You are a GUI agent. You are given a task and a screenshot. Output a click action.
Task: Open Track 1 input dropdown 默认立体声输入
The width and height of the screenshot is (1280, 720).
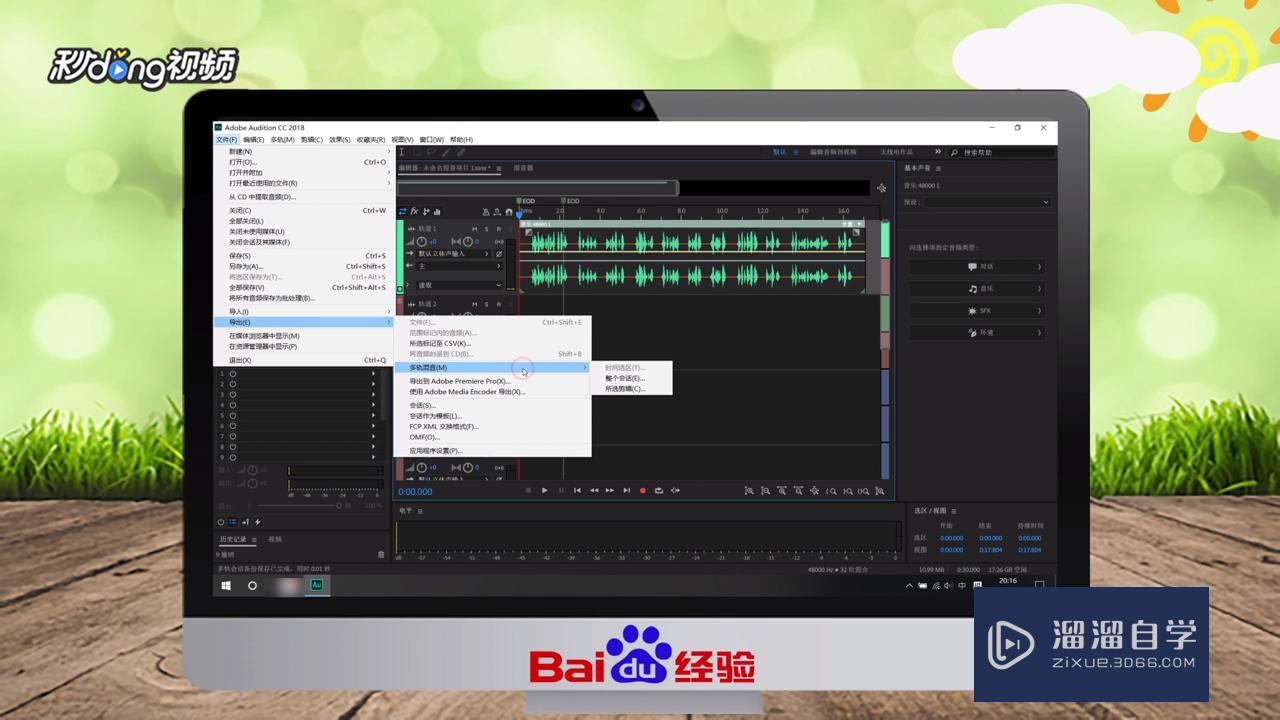(454, 254)
